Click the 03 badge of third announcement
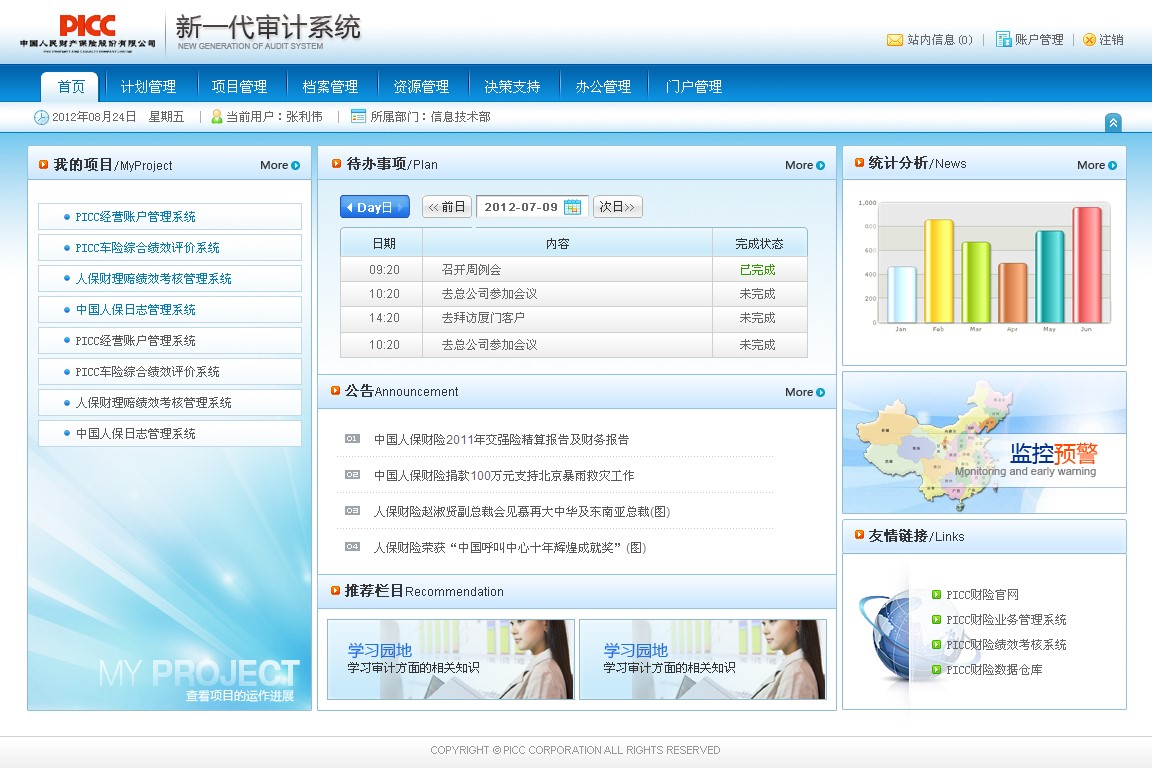Screen dimensions: 1152x768 pos(352,511)
